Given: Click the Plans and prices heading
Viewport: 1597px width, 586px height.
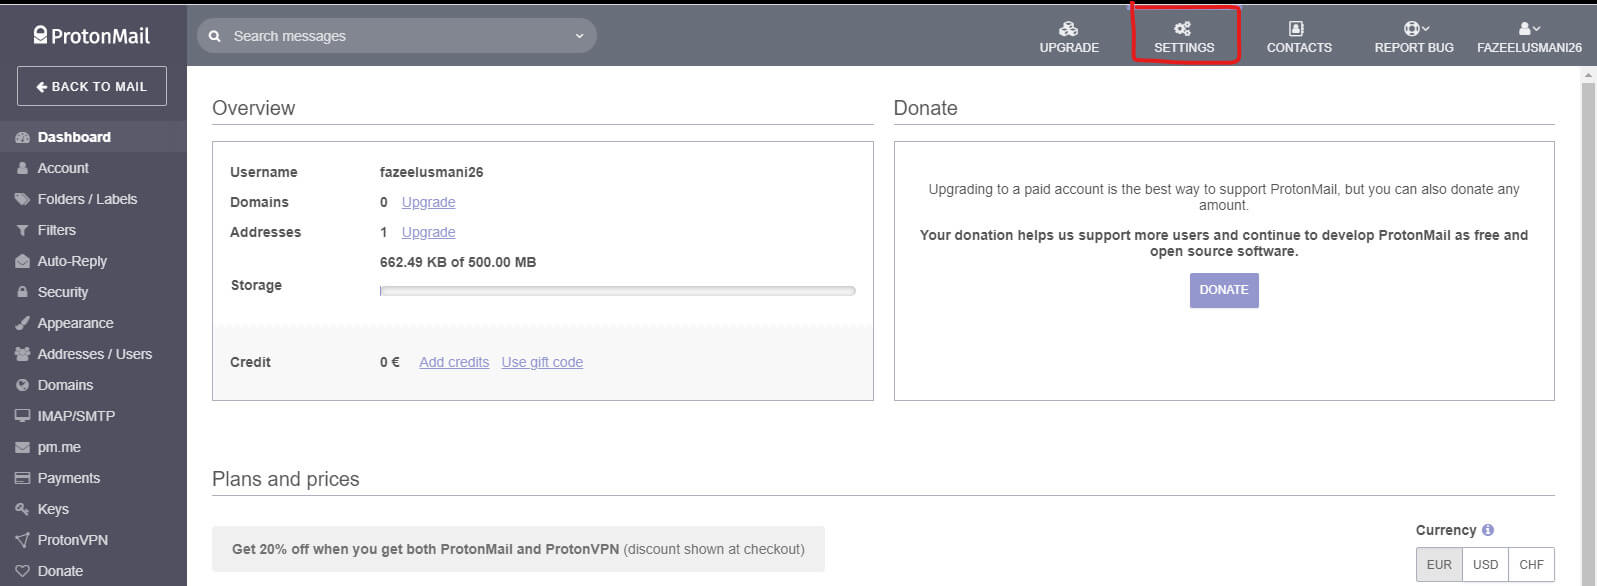Looking at the screenshot, I should (286, 479).
